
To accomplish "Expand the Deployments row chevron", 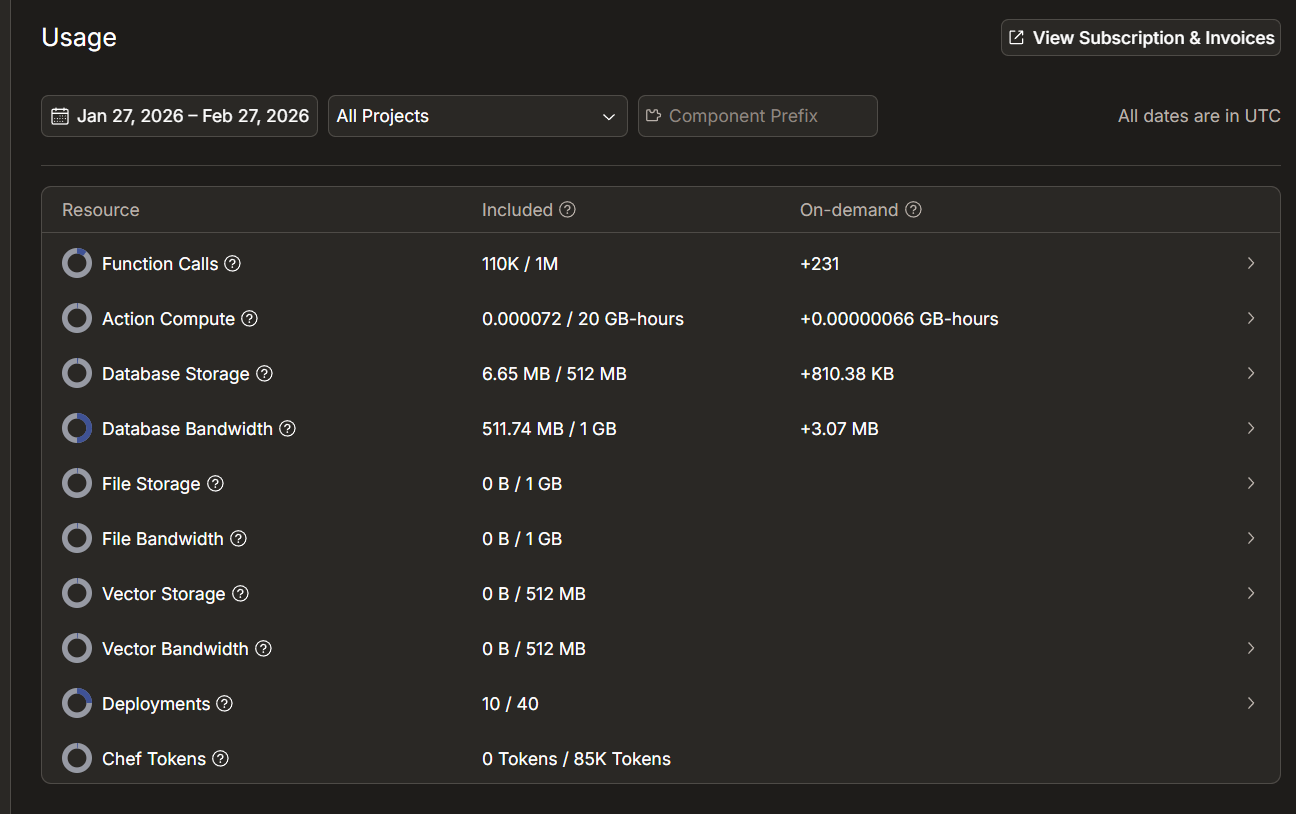I will (1251, 704).
